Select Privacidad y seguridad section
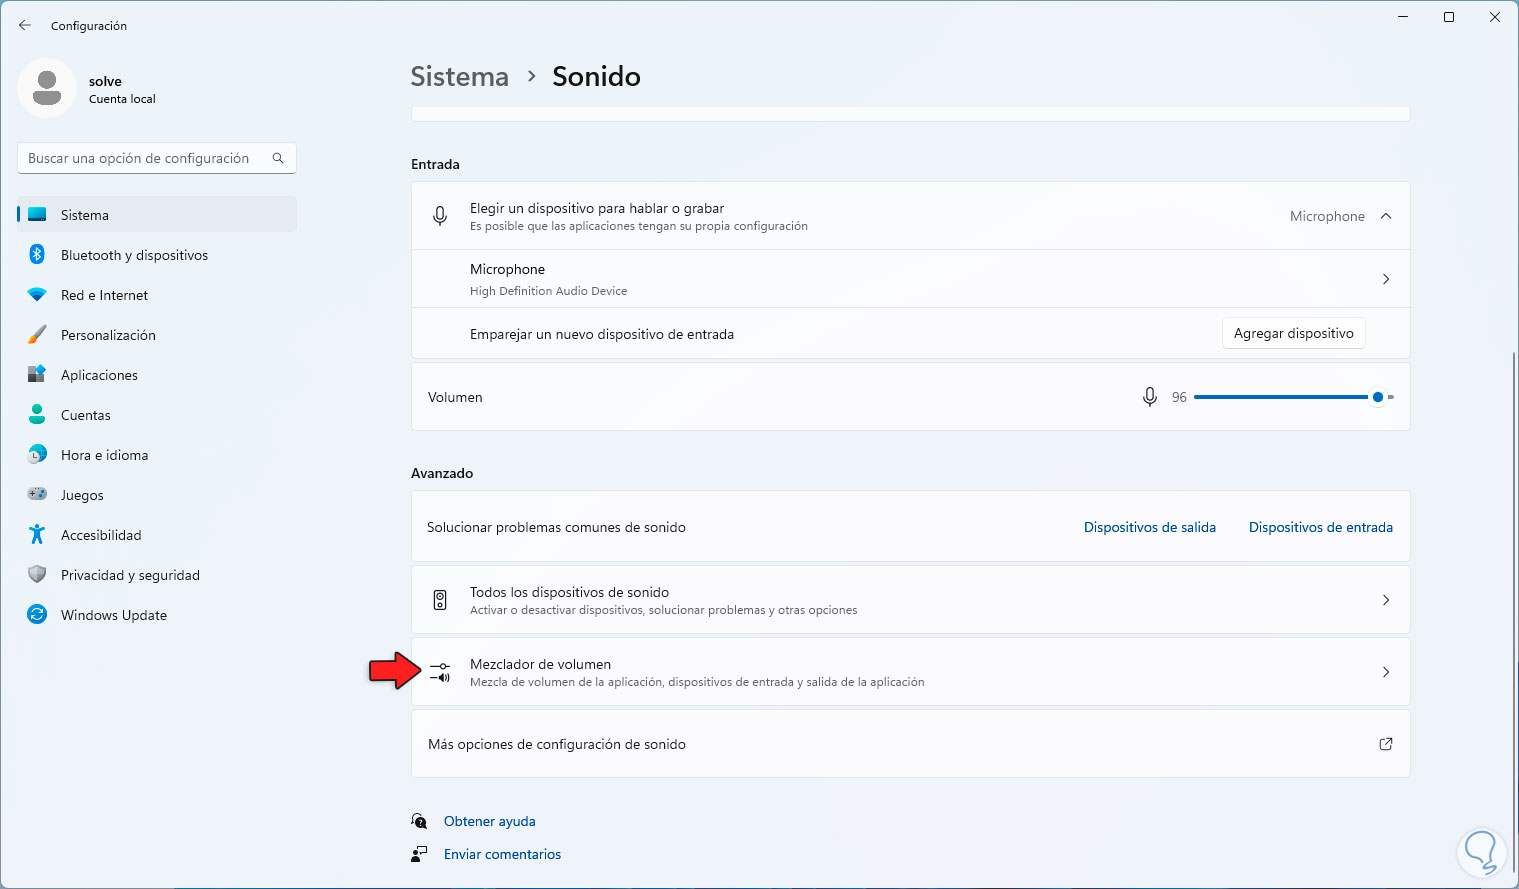 [x=130, y=575]
